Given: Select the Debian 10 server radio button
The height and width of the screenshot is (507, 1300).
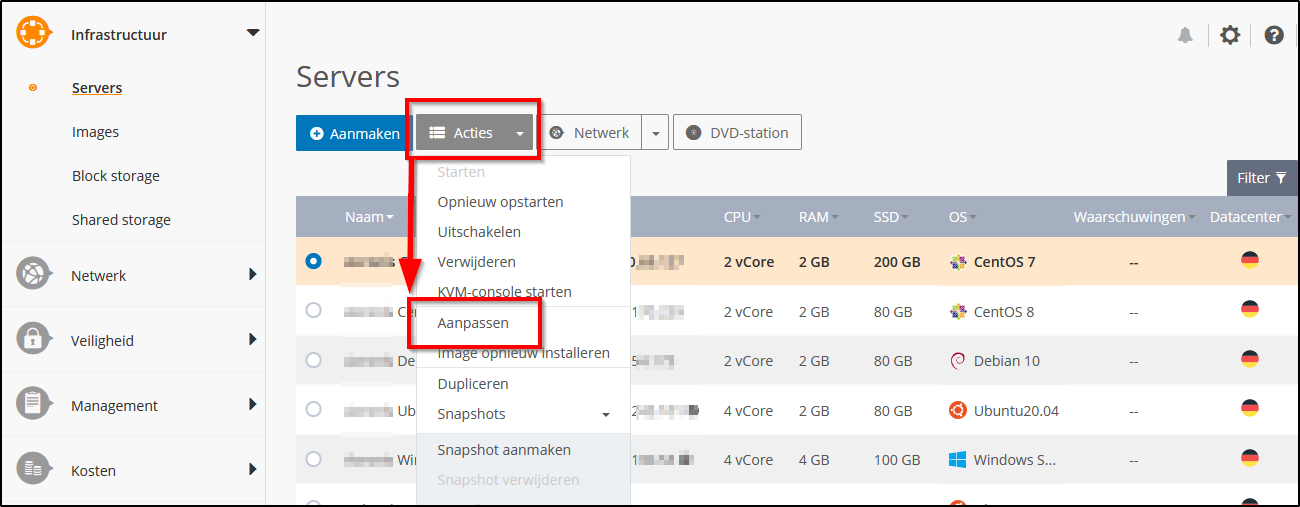Looking at the screenshot, I should 314,360.
